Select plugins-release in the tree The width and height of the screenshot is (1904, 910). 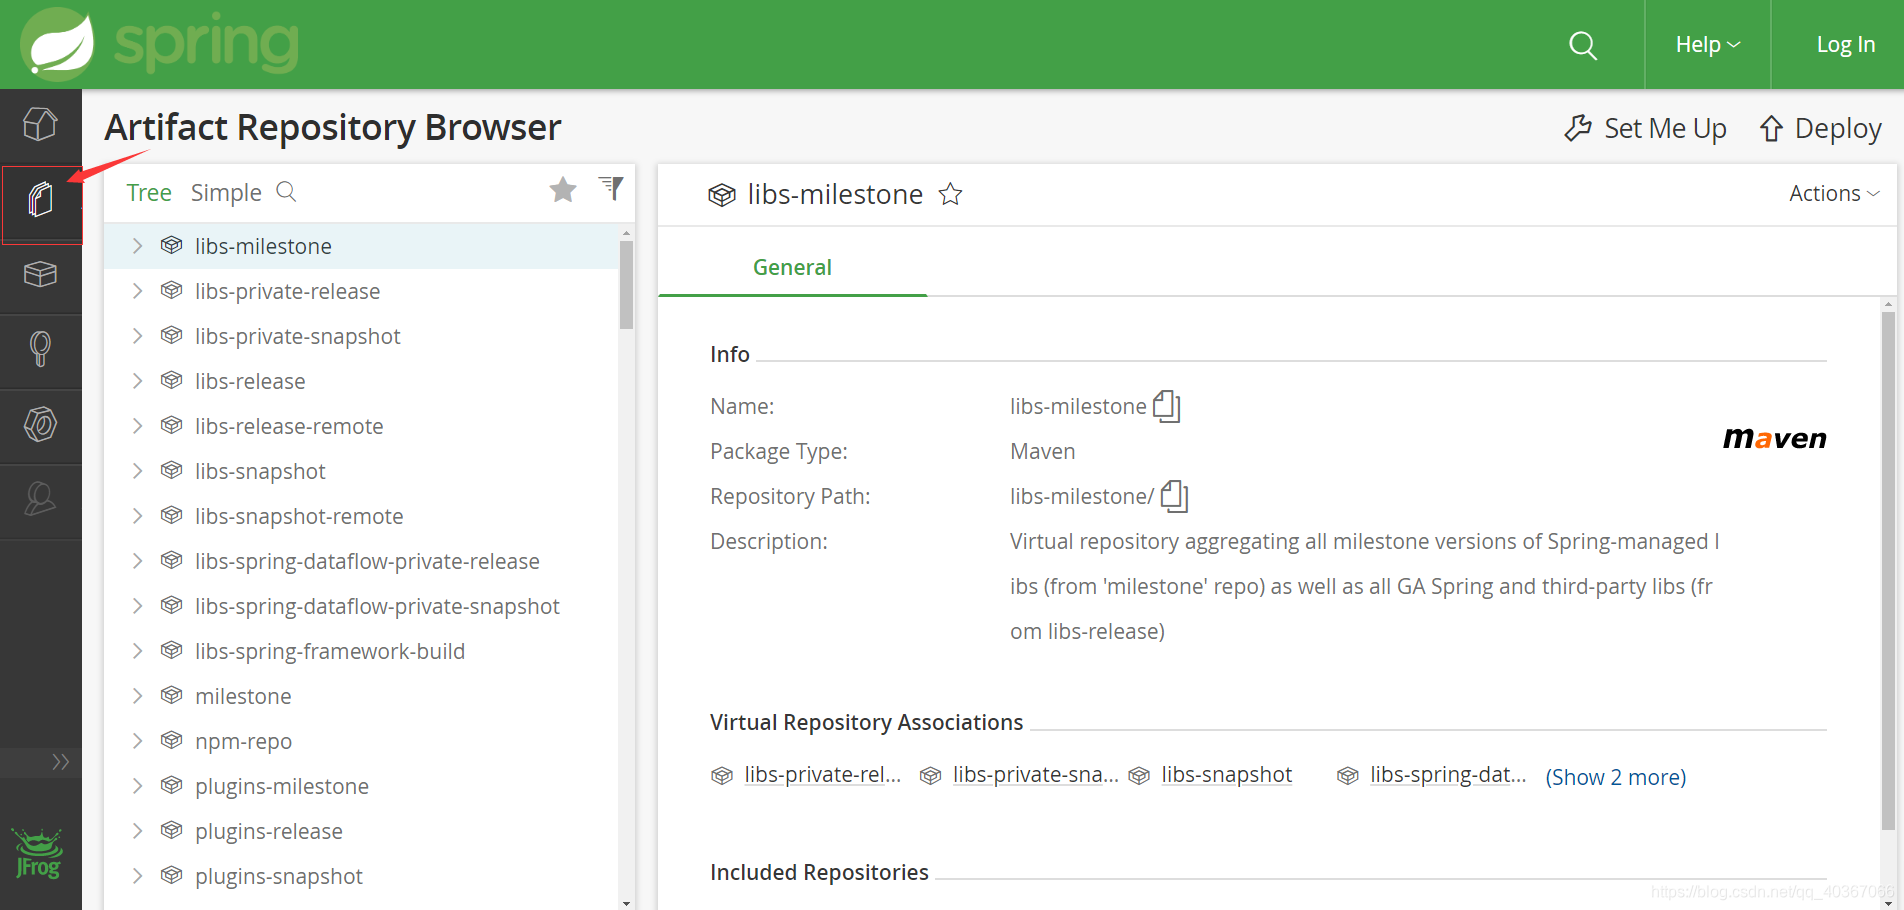[x=268, y=831]
